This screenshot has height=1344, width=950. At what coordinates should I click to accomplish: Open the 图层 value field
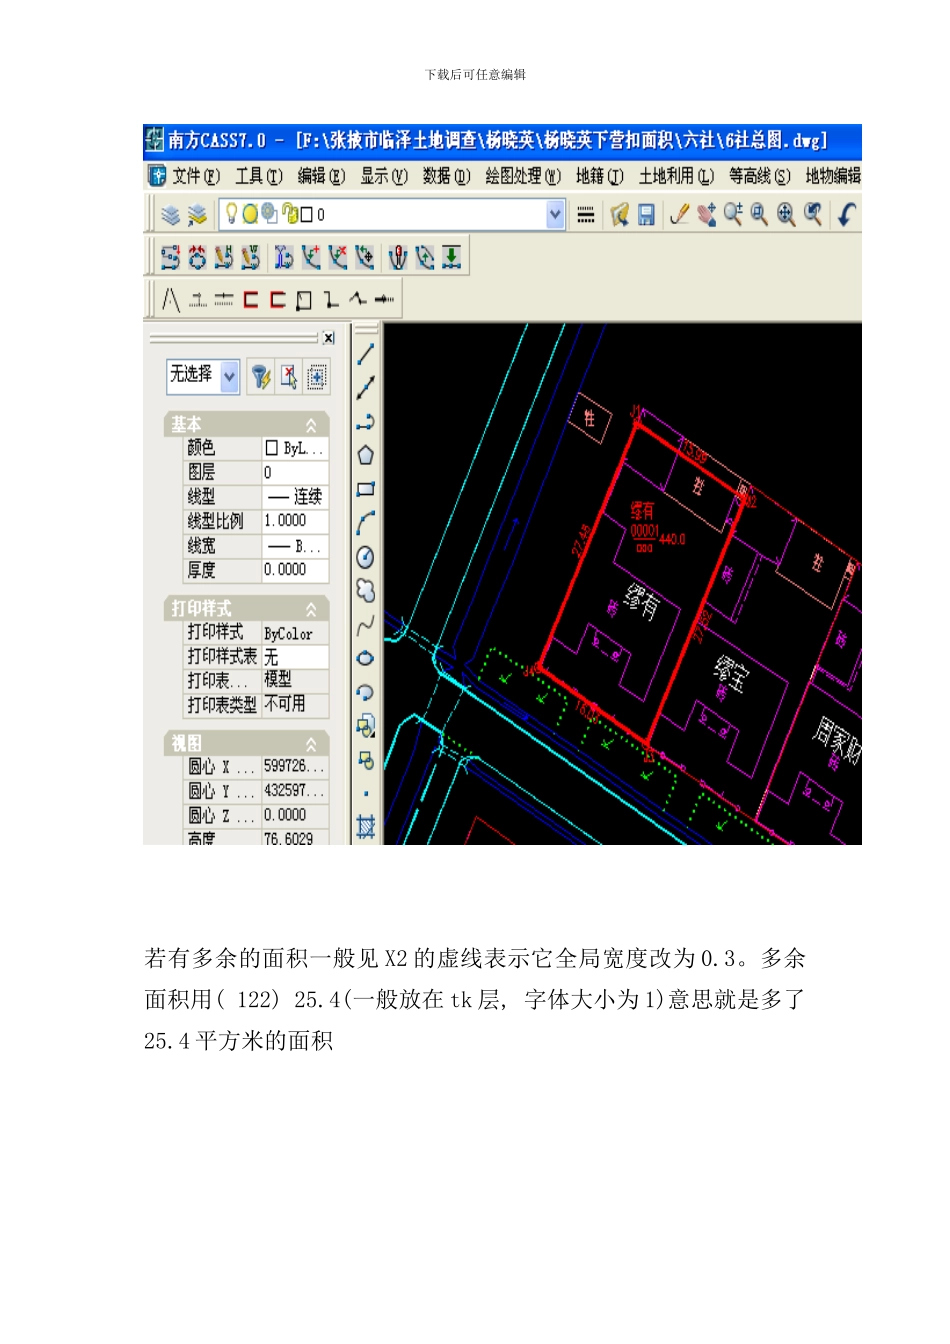pos(295,472)
